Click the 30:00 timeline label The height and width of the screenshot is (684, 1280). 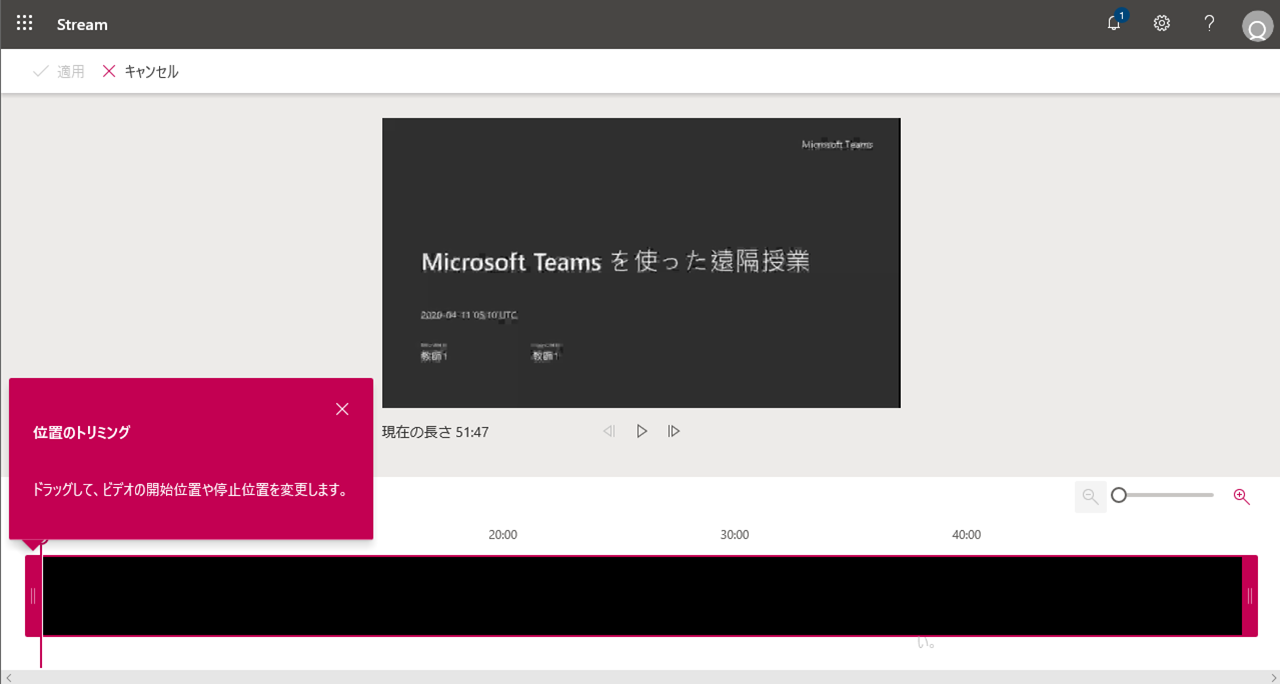pos(735,535)
